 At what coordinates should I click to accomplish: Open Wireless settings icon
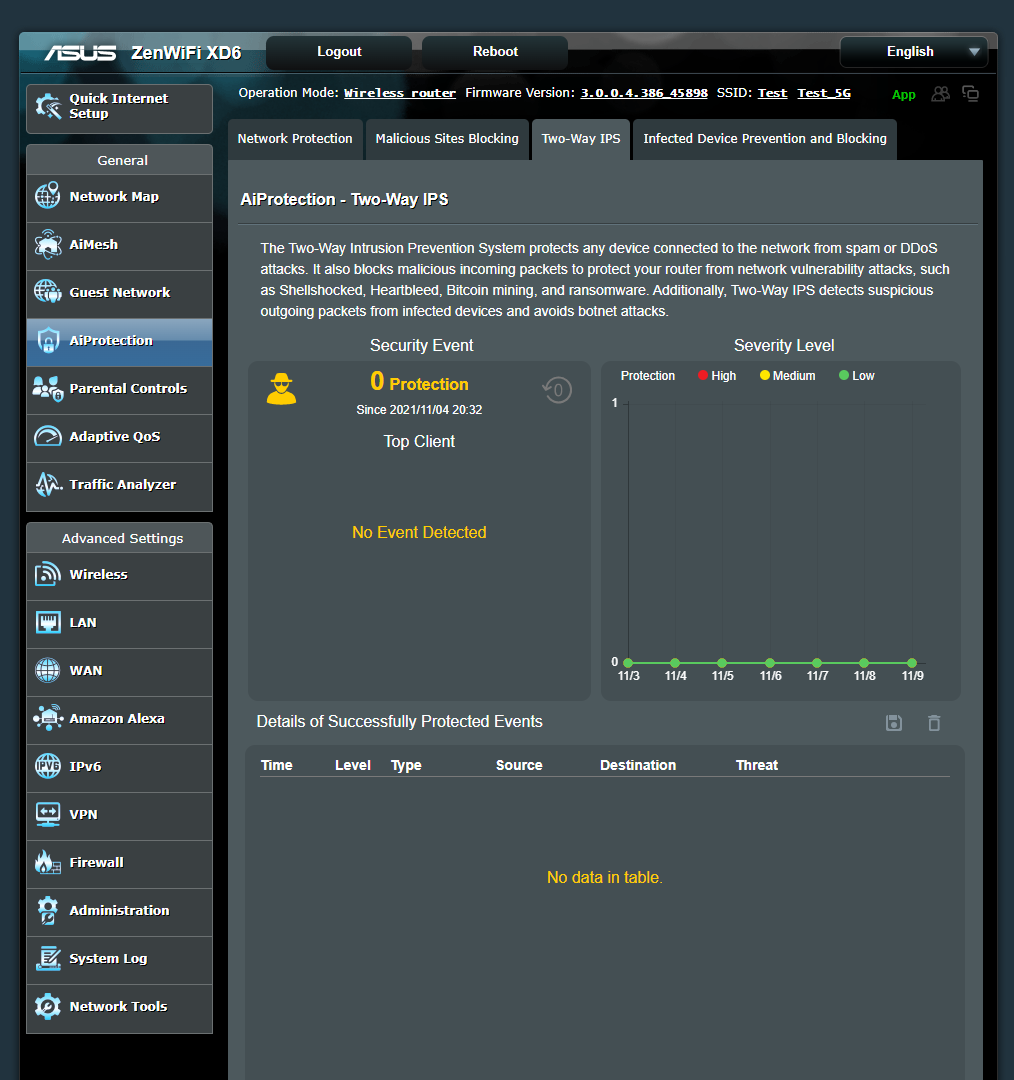click(48, 574)
